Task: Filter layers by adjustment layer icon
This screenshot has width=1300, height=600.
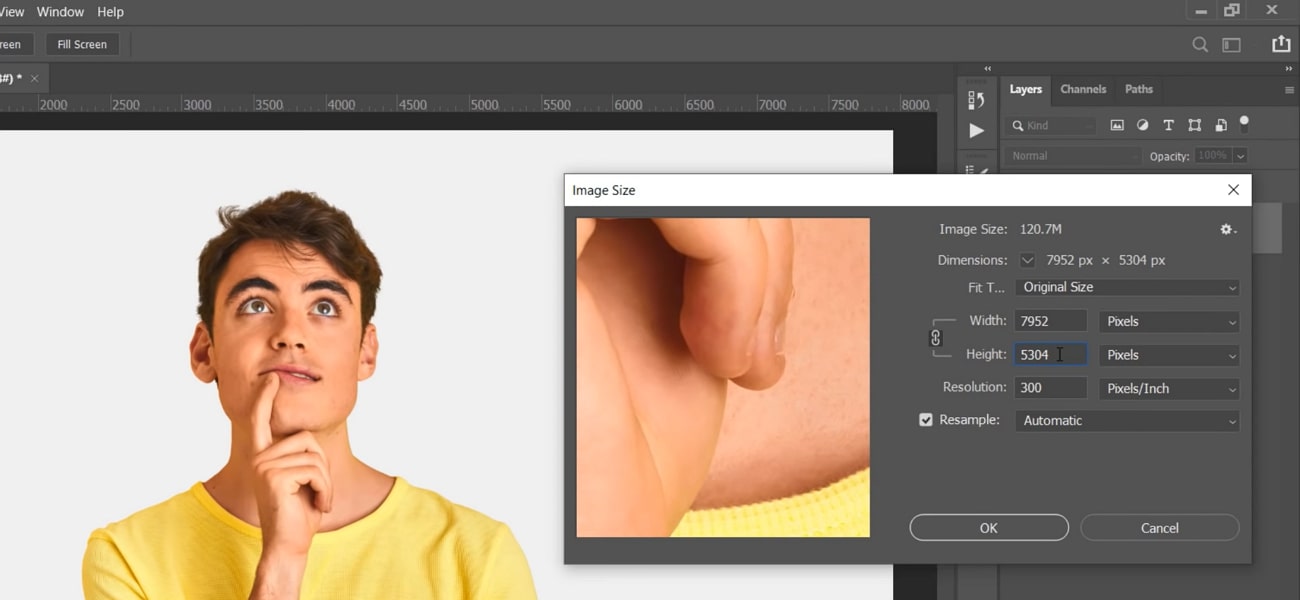Action: [x=1143, y=126]
